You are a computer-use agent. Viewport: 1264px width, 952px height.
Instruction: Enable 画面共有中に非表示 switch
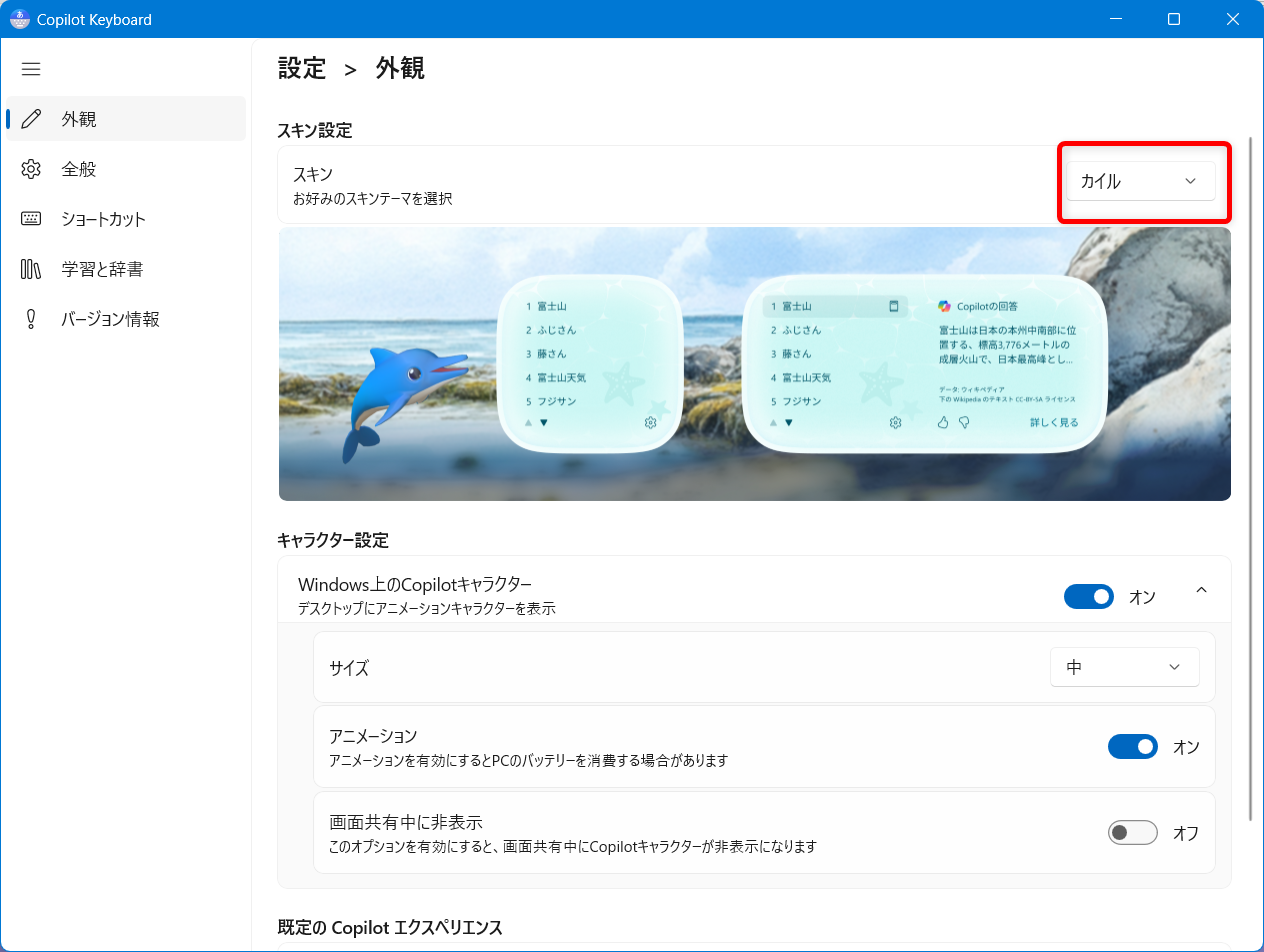point(1133,833)
